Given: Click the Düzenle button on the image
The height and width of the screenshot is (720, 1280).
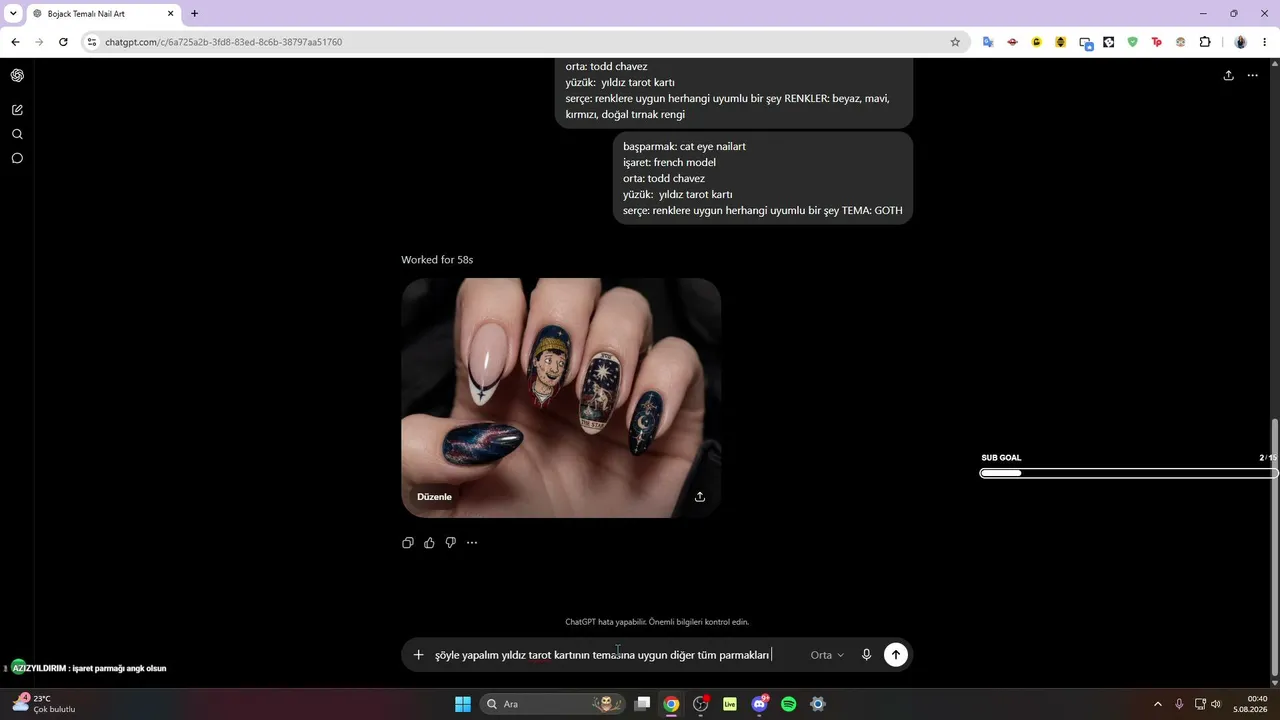Looking at the screenshot, I should (x=435, y=497).
